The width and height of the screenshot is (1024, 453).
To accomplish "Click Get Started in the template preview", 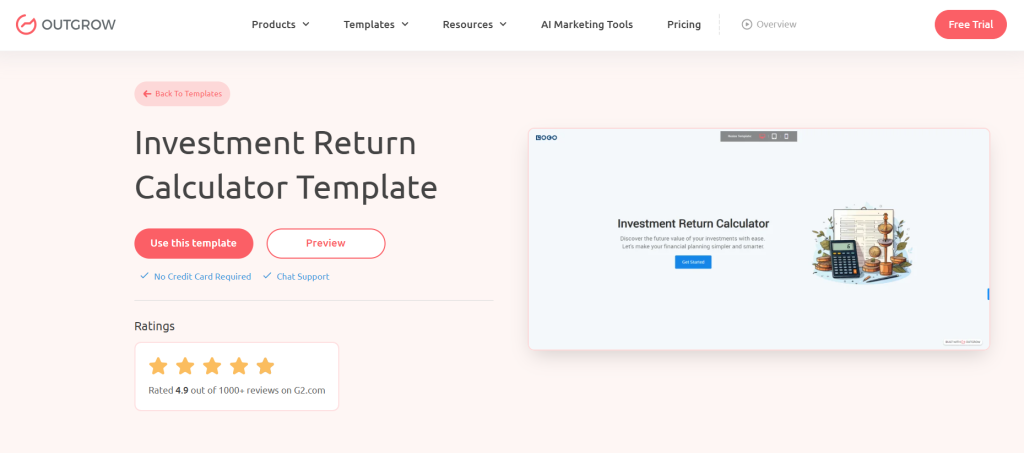I will 693,262.
